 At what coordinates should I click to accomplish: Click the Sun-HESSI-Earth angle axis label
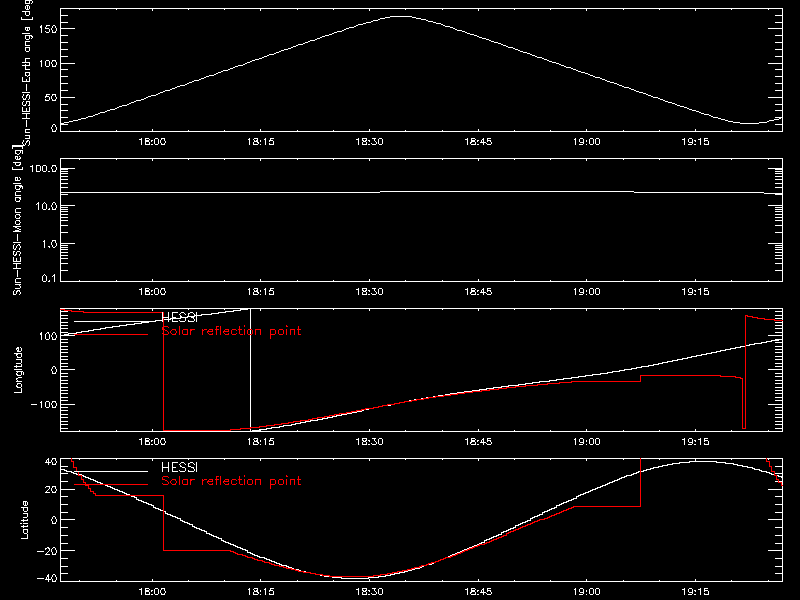click(26, 73)
